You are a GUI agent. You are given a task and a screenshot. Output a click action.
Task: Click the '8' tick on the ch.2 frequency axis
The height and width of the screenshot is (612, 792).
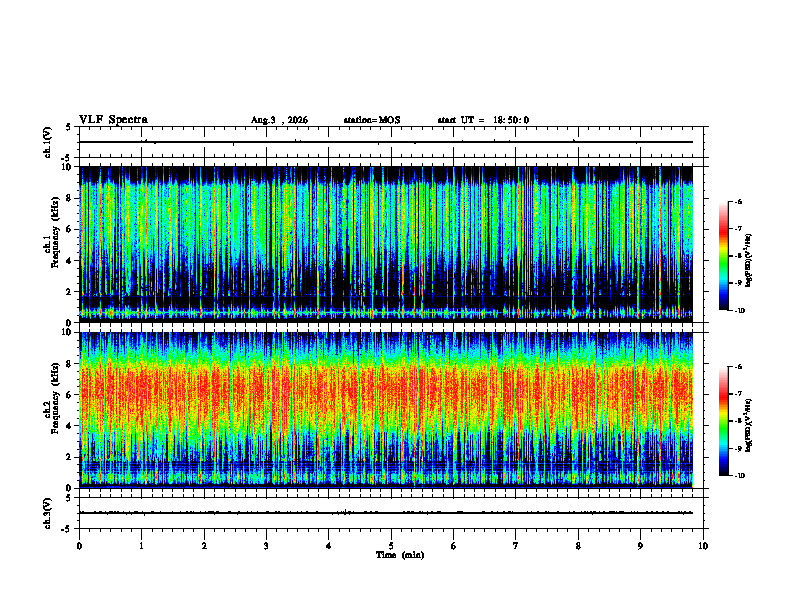70,364
